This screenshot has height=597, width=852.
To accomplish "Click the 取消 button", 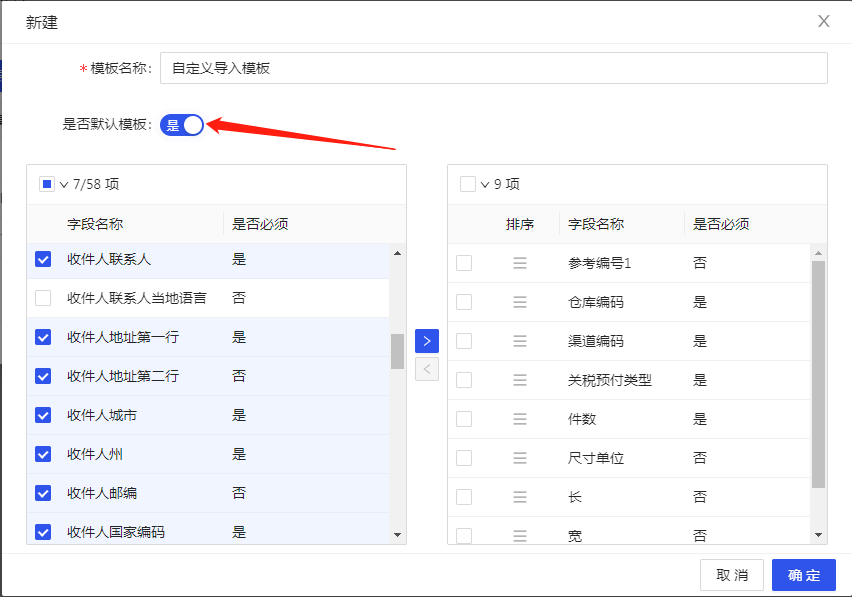I will point(732,575).
